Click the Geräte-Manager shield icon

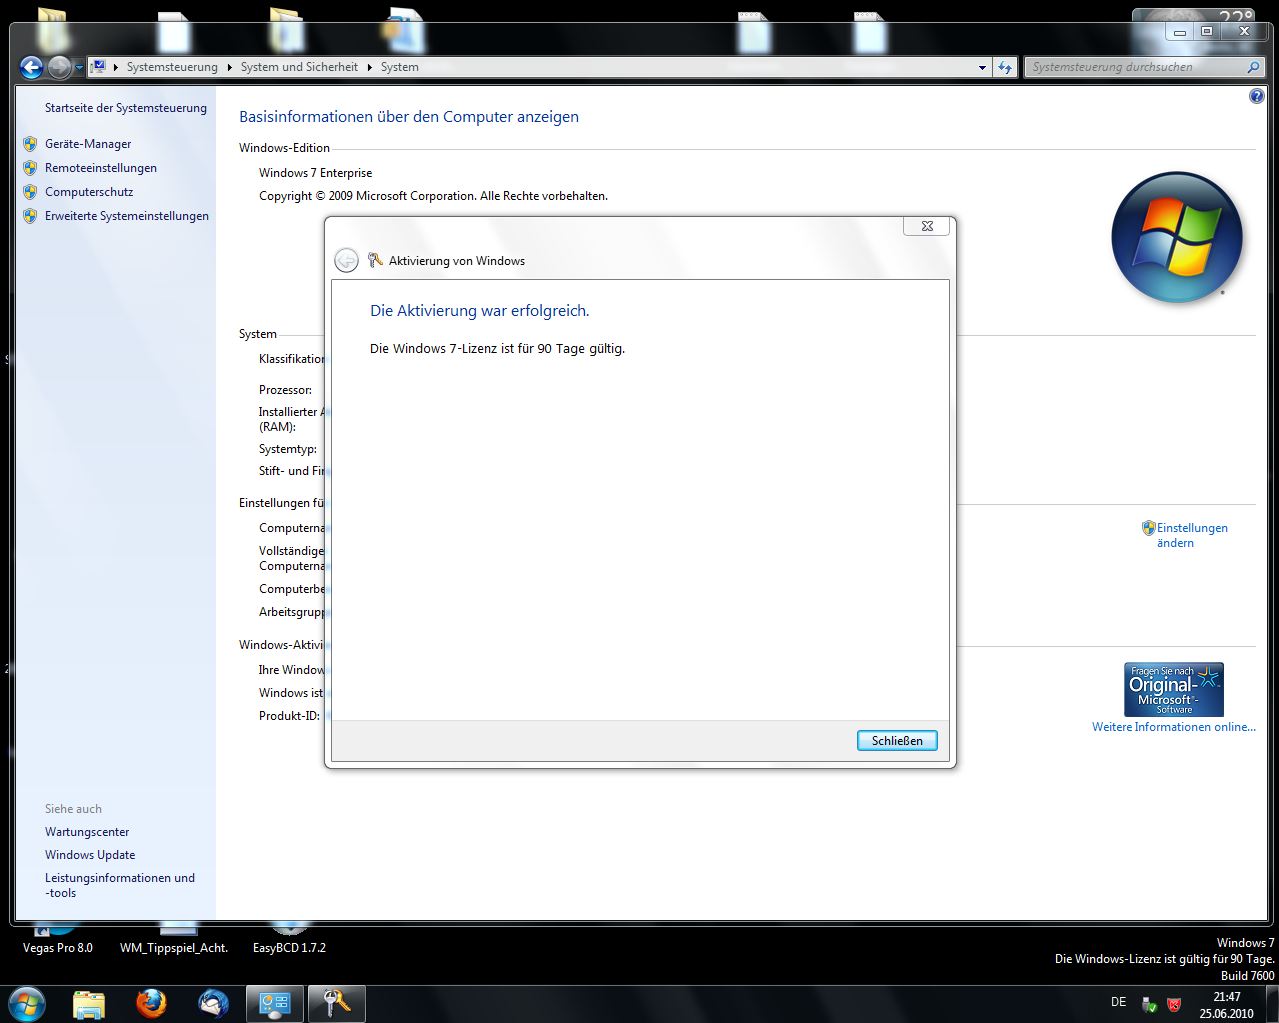point(30,144)
